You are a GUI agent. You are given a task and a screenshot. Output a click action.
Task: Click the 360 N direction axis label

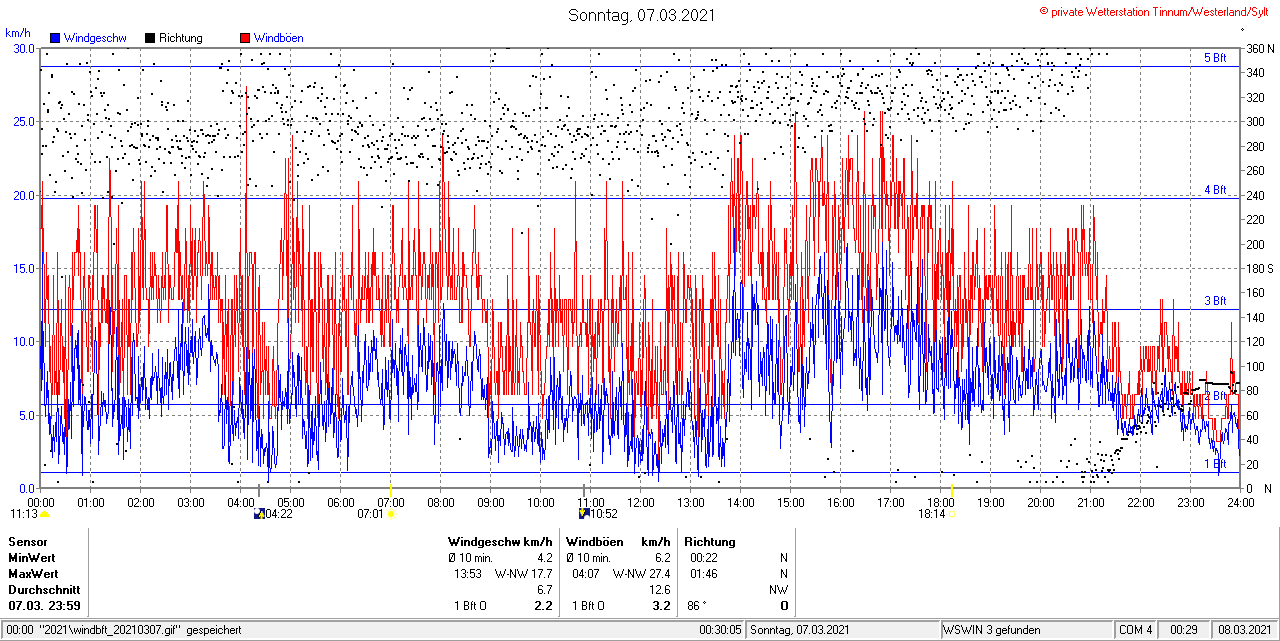(x=1260, y=48)
